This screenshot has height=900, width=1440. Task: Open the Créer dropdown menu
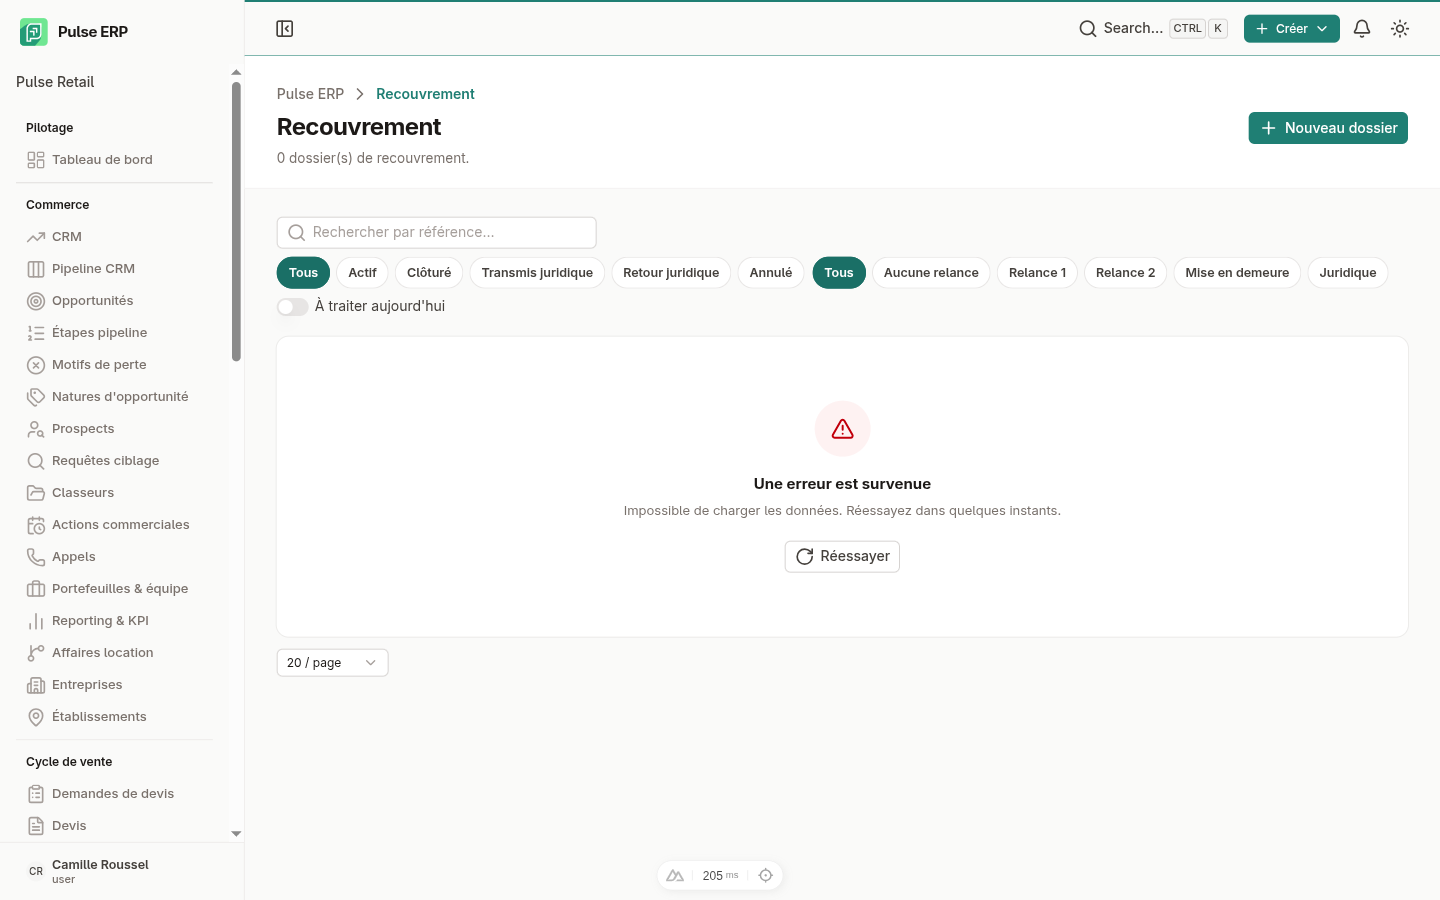point(1292,29)
